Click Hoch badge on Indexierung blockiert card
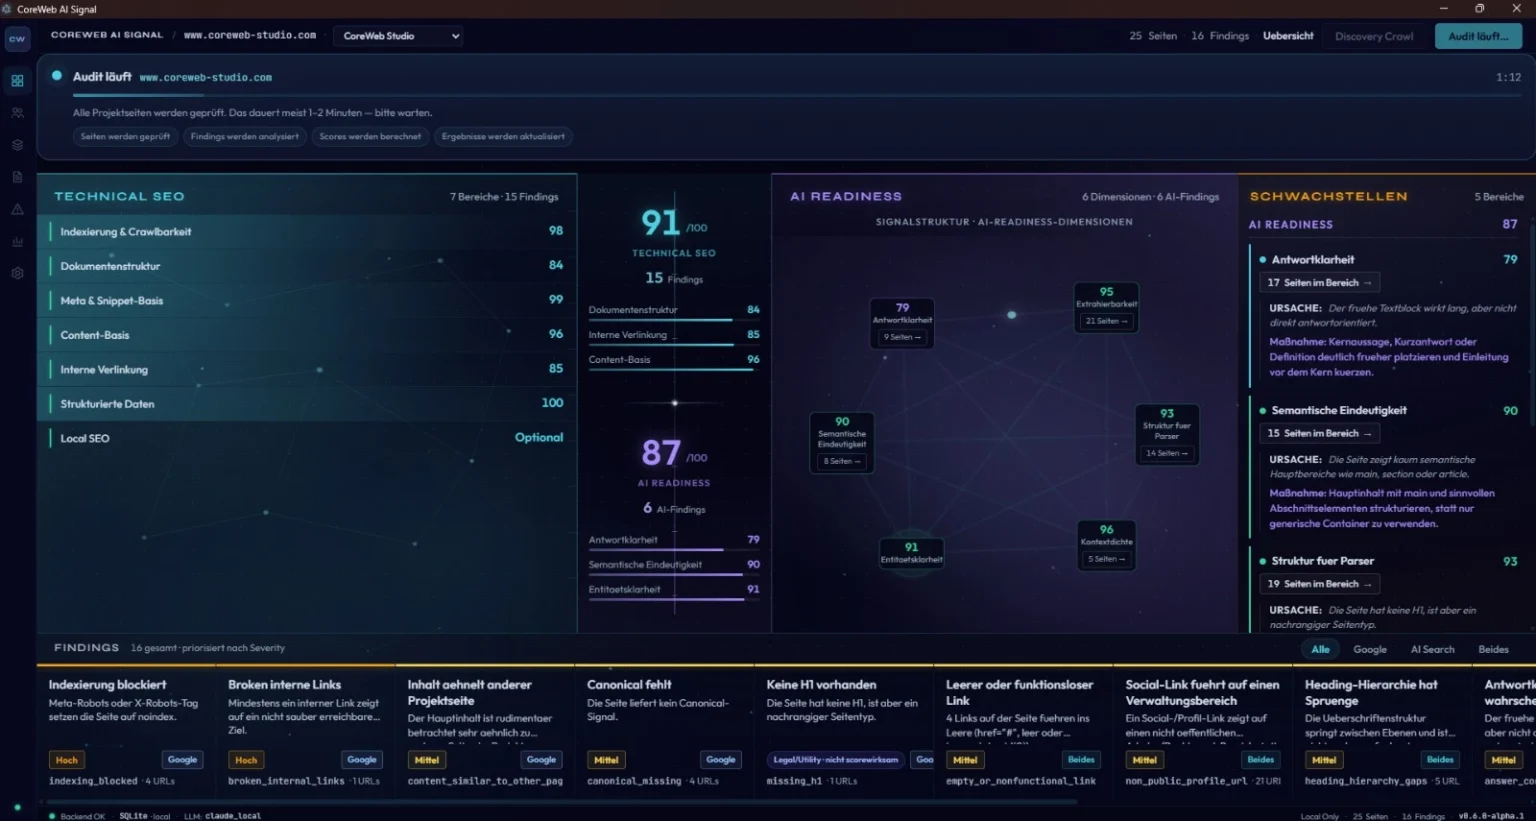 (67, 760)
